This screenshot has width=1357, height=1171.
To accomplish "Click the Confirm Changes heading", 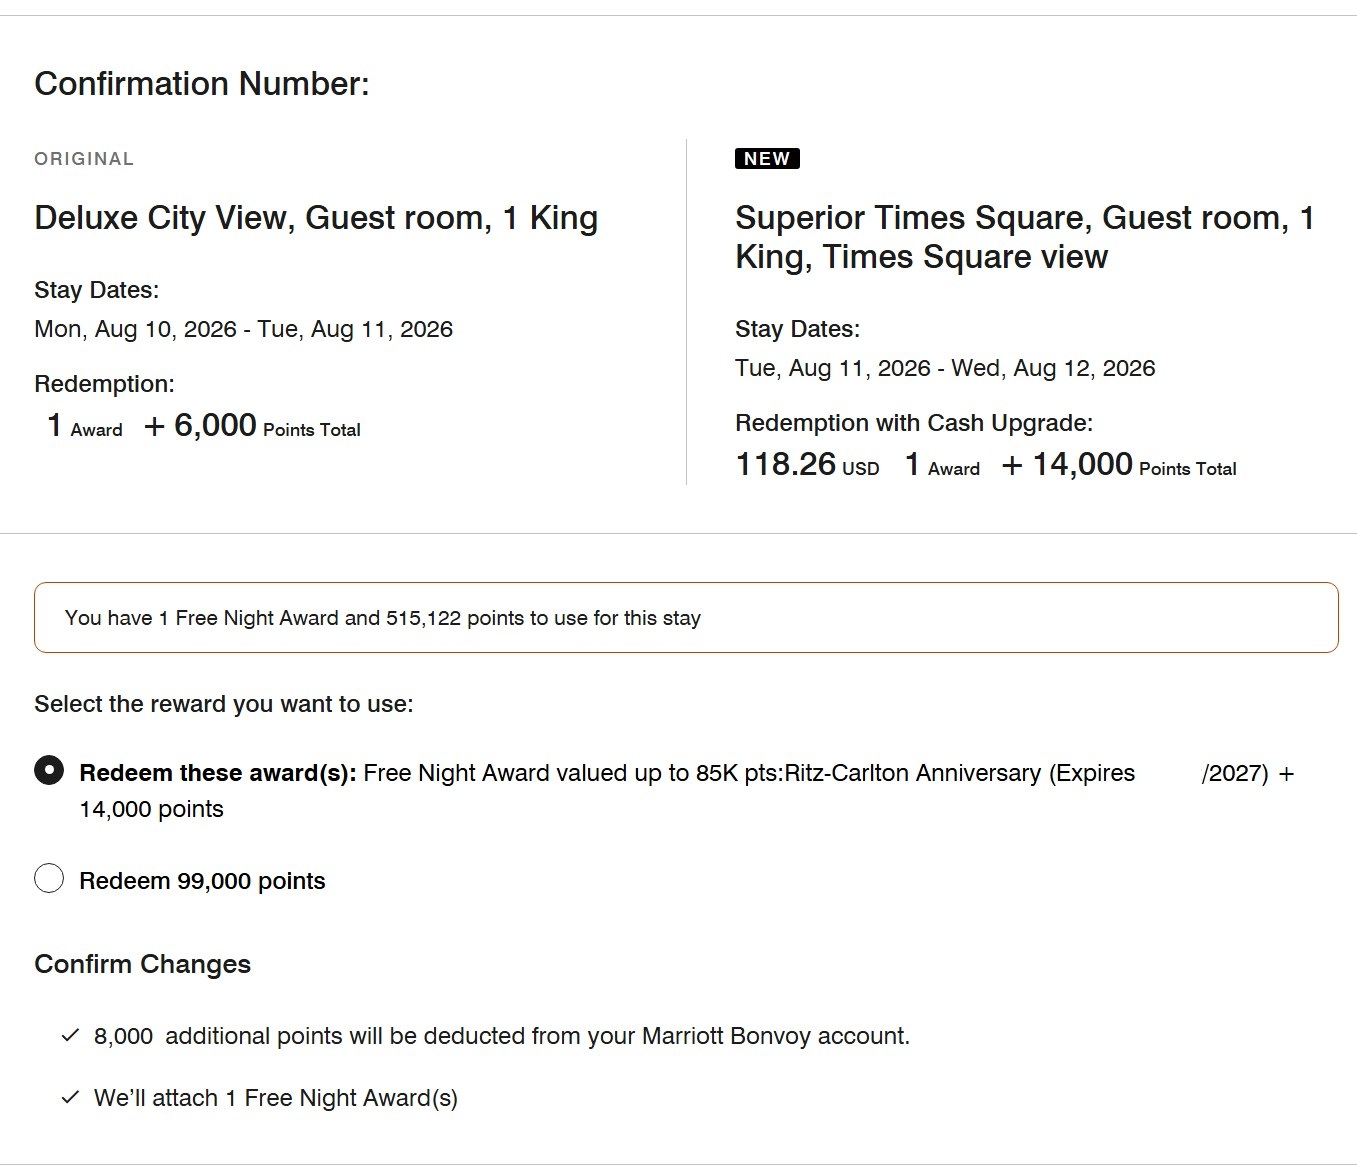I will [x=143, y=964].
